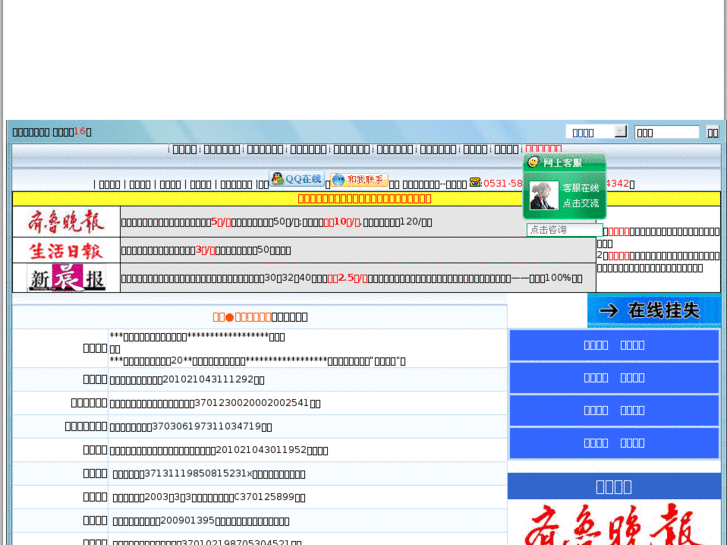Click the 生活日报 logo in price table
This screenshot has height=545, width=727.
[x=66, y=250]
